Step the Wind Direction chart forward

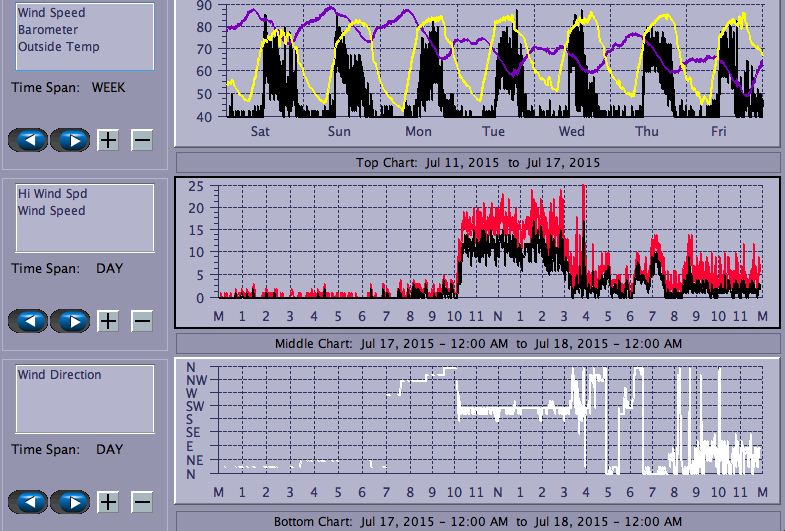[x=70, y=502]
